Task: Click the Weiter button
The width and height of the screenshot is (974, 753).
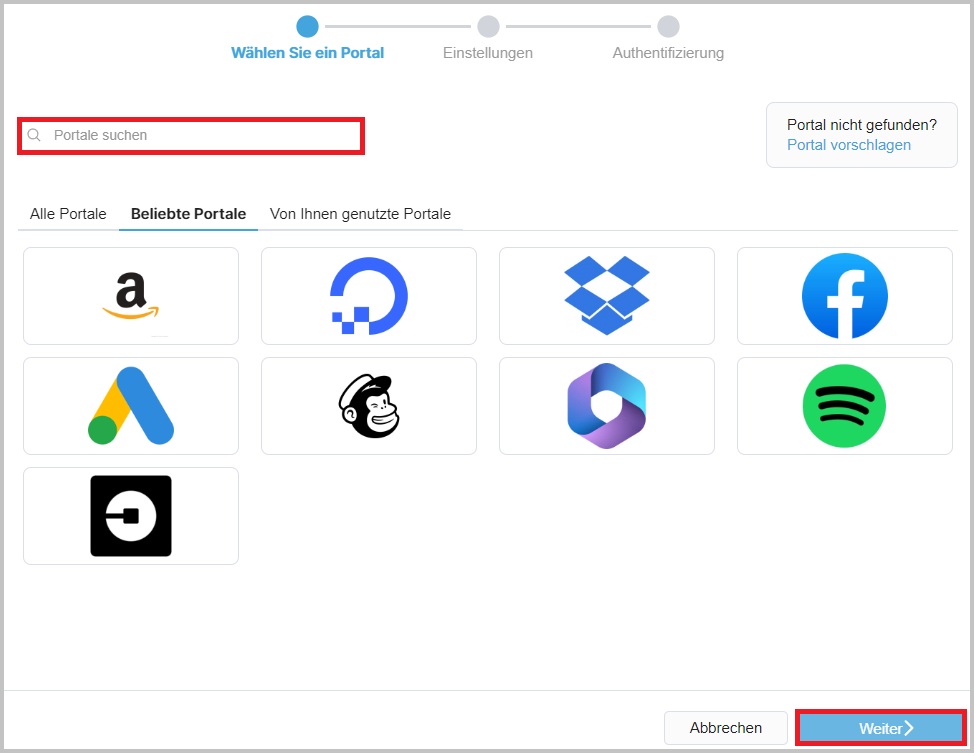Action: 881,728
